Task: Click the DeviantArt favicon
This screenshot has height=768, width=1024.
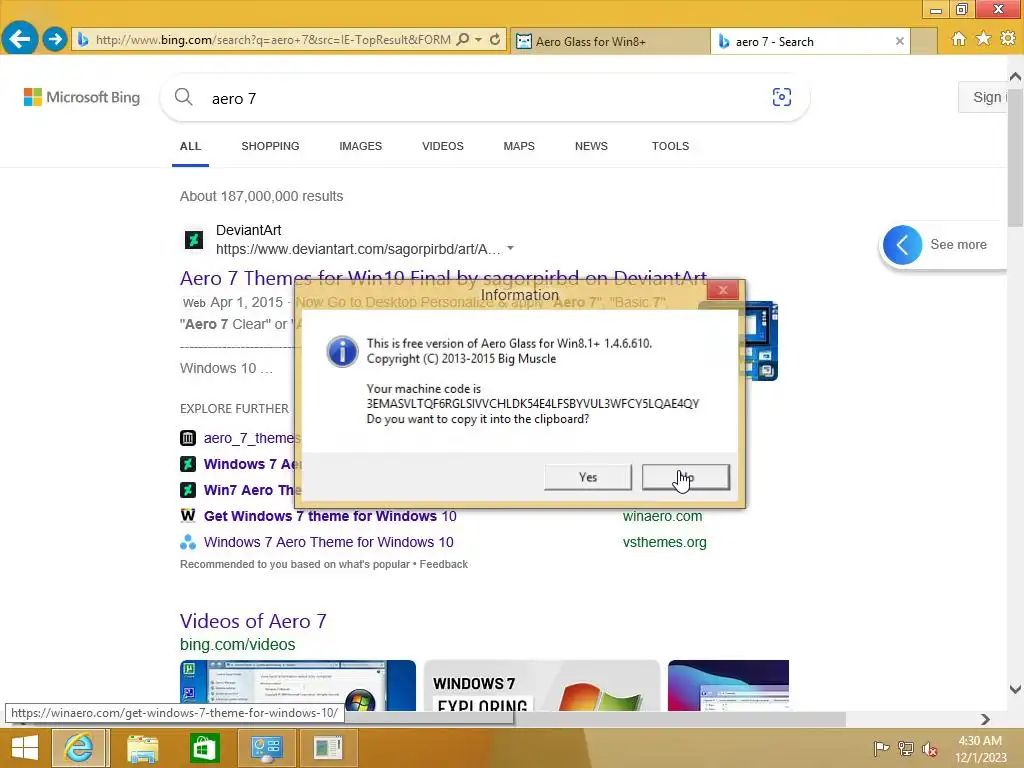Action: (x=193, y=240)
